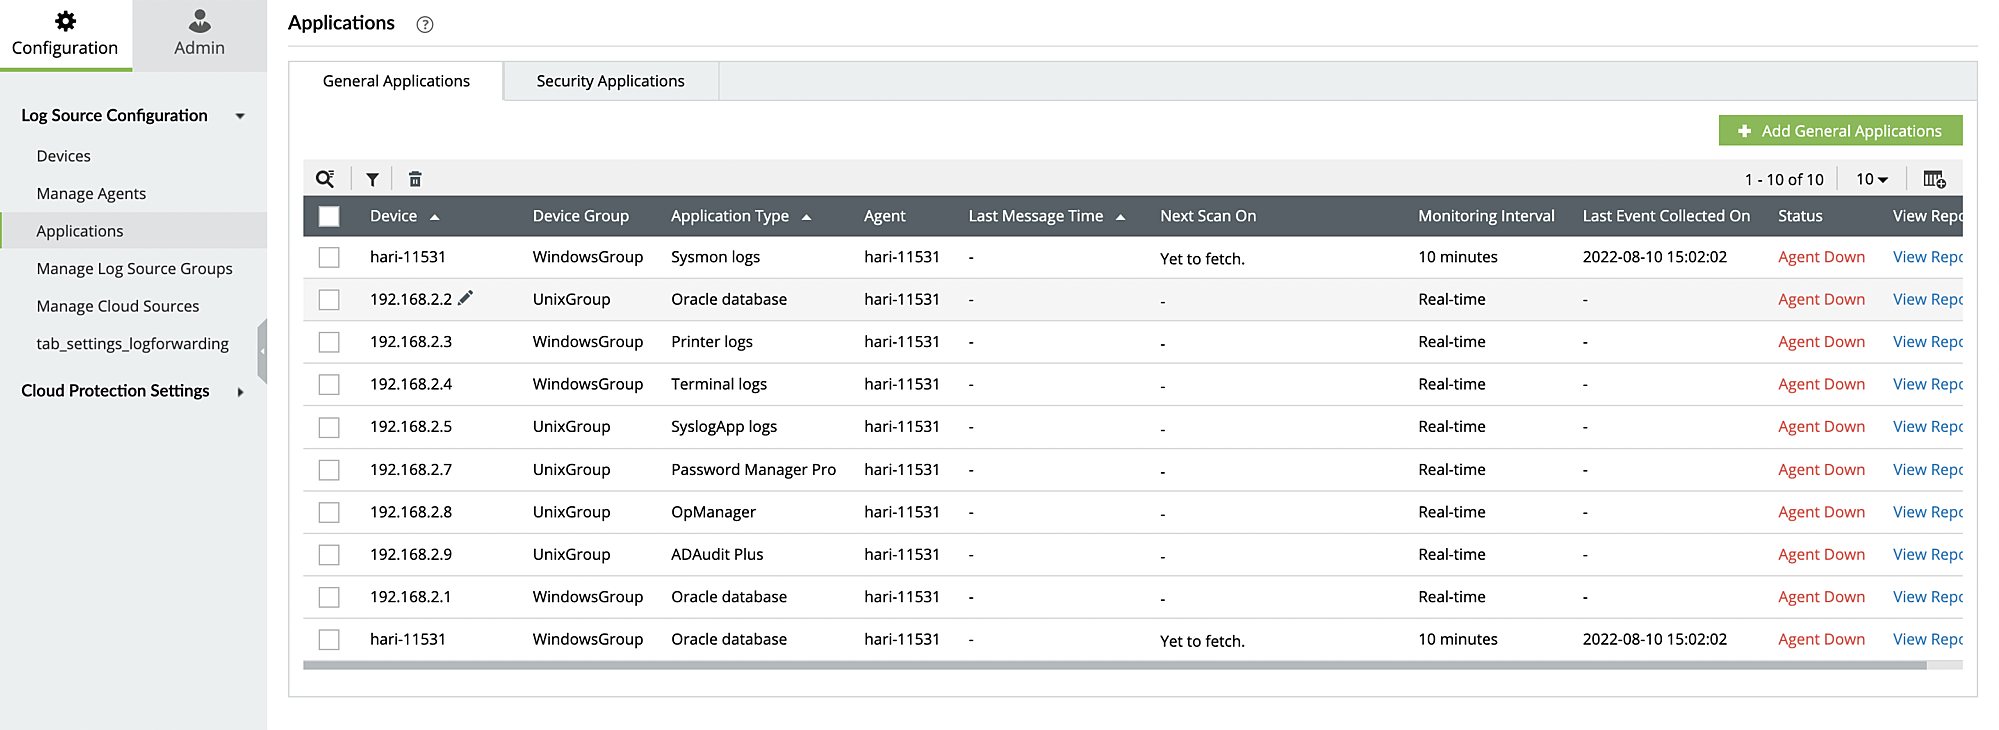Viewport: 1999px width, 730px height.
Task: Open the rows-per-page 10 dropdown
Action: coord(1871,180)
